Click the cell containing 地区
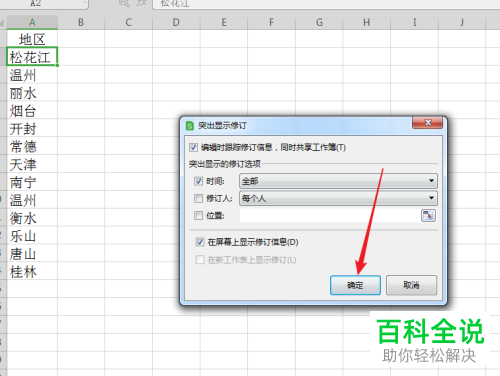Image resolution: width=500 pixels, height=376 pixels. [32, 39]
